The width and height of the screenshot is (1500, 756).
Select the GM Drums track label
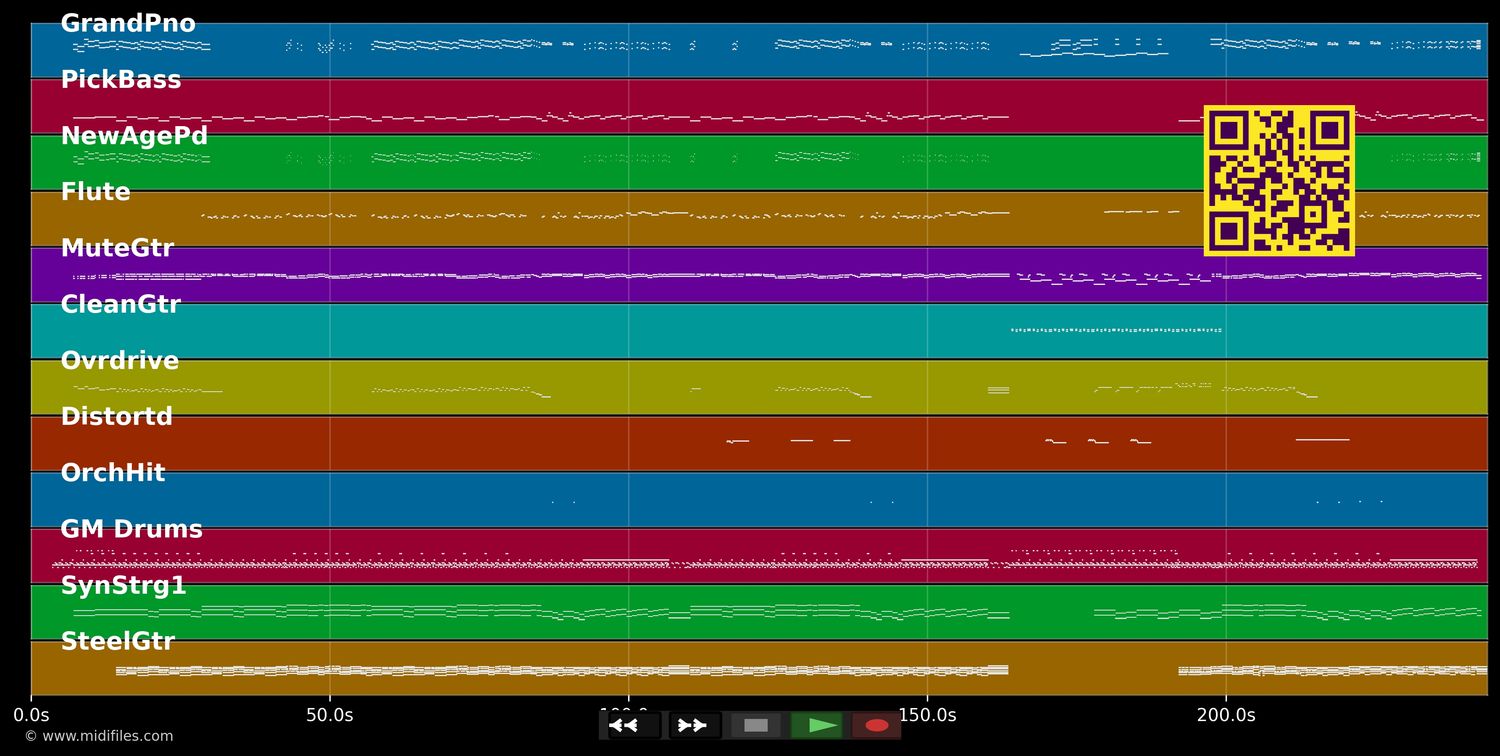pos(131,529)
